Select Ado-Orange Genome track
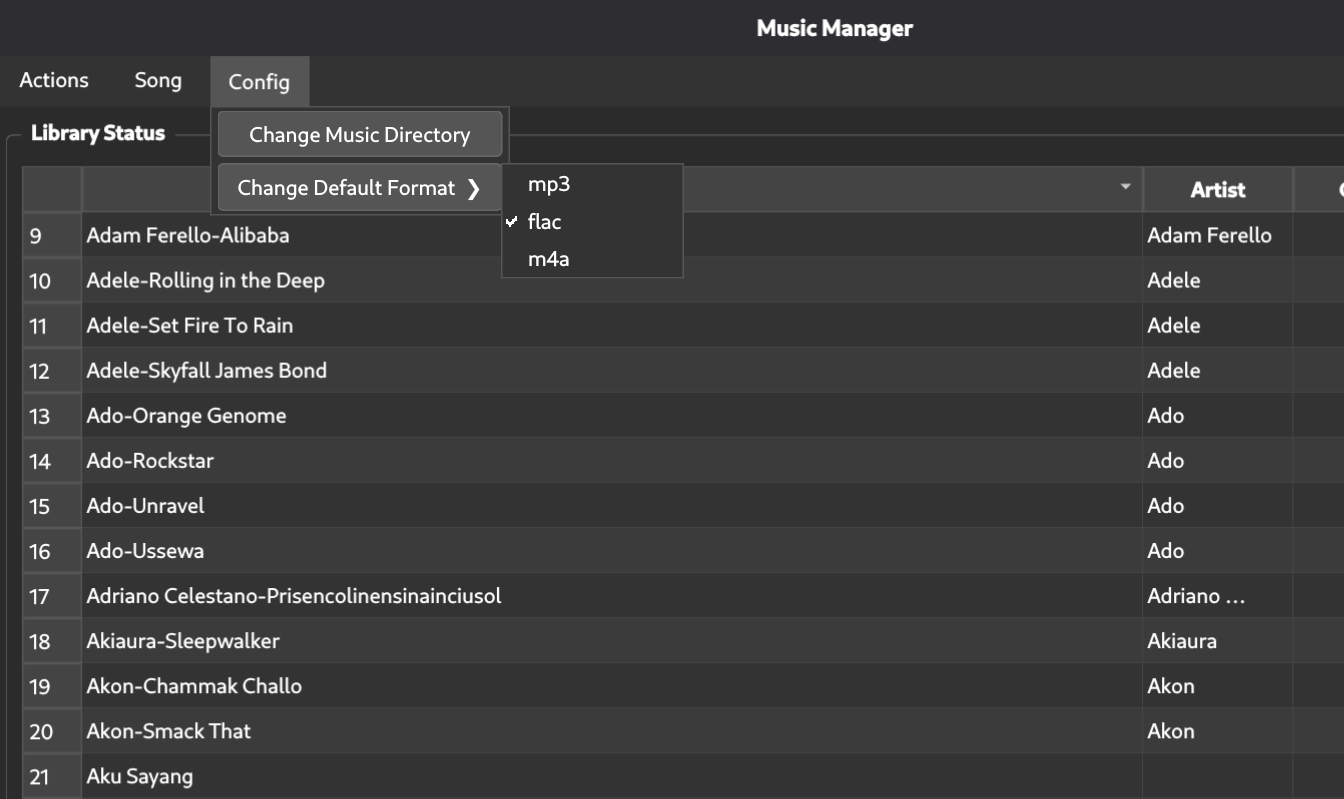The image size is (1344, 799). (x=187, y=416)
